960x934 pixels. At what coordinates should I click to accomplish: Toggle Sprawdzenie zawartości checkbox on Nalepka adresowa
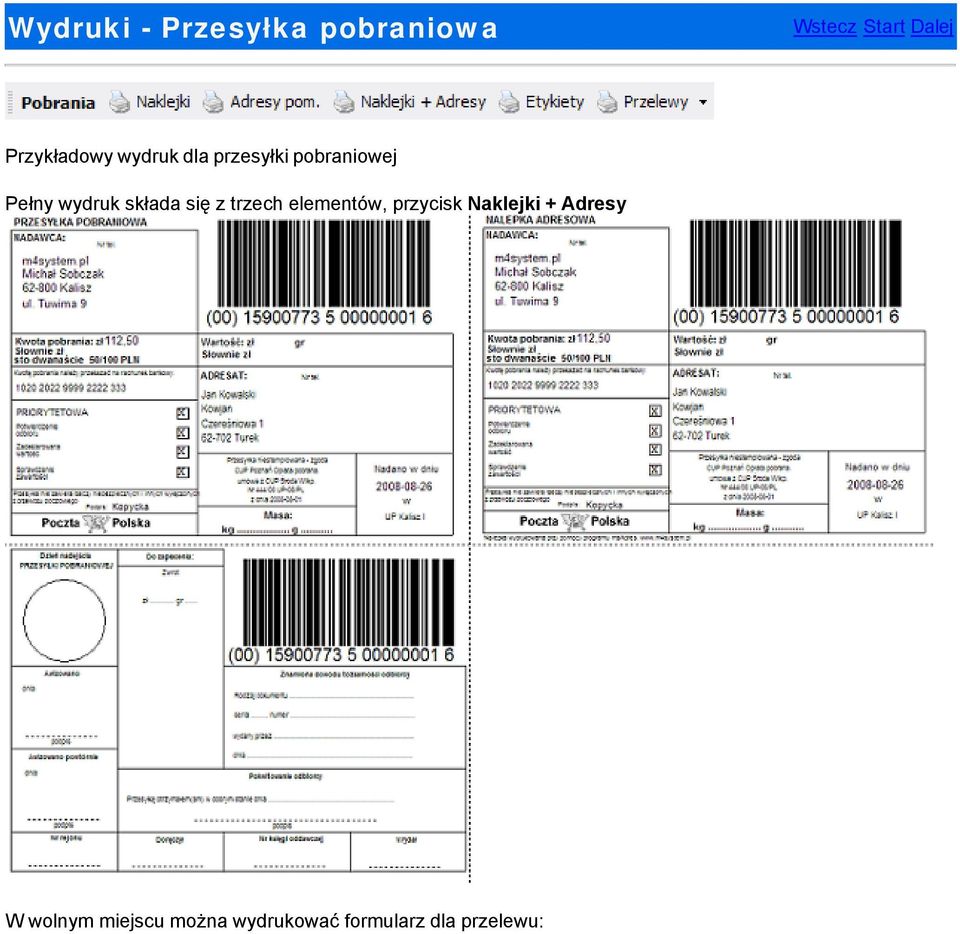pyautogui.click(x=655, y=470)
